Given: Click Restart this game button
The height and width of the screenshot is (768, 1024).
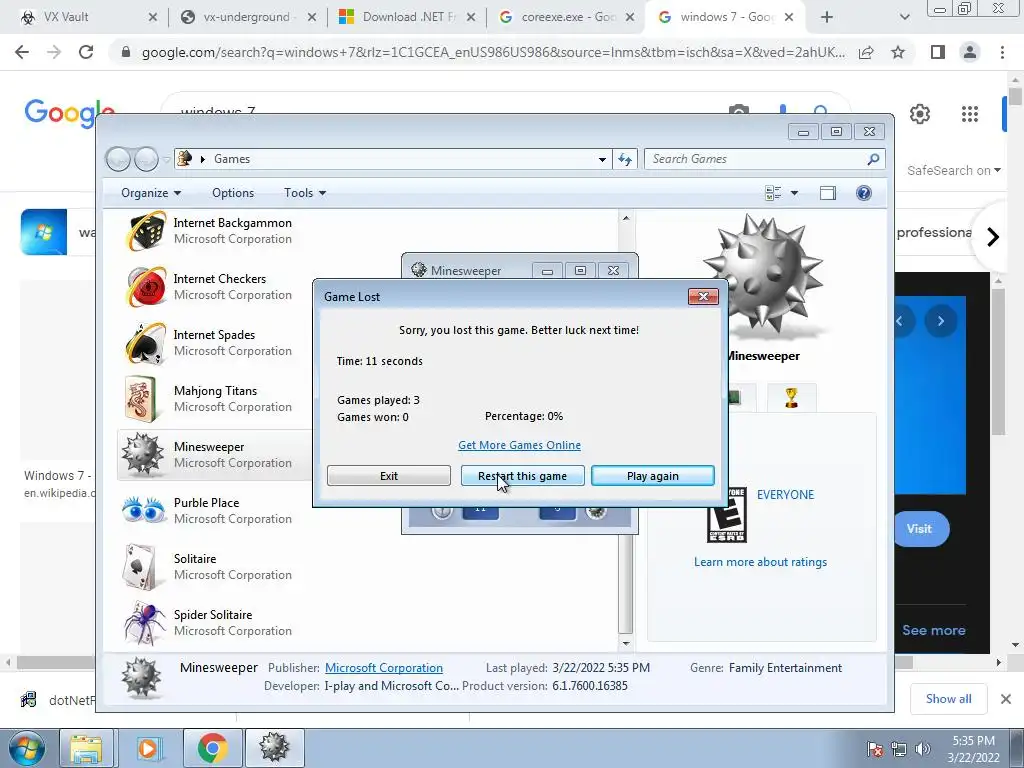Looking at the screenshot, I should [x=522, y=475].
